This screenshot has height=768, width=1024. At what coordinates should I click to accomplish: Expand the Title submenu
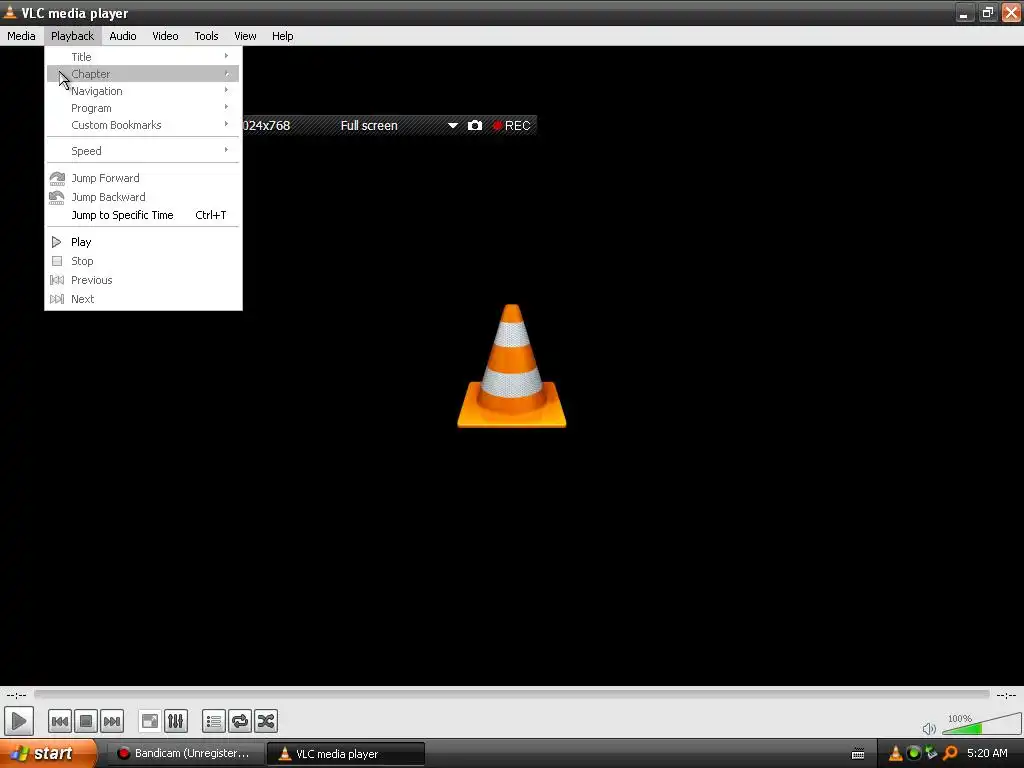pos(143,57)
